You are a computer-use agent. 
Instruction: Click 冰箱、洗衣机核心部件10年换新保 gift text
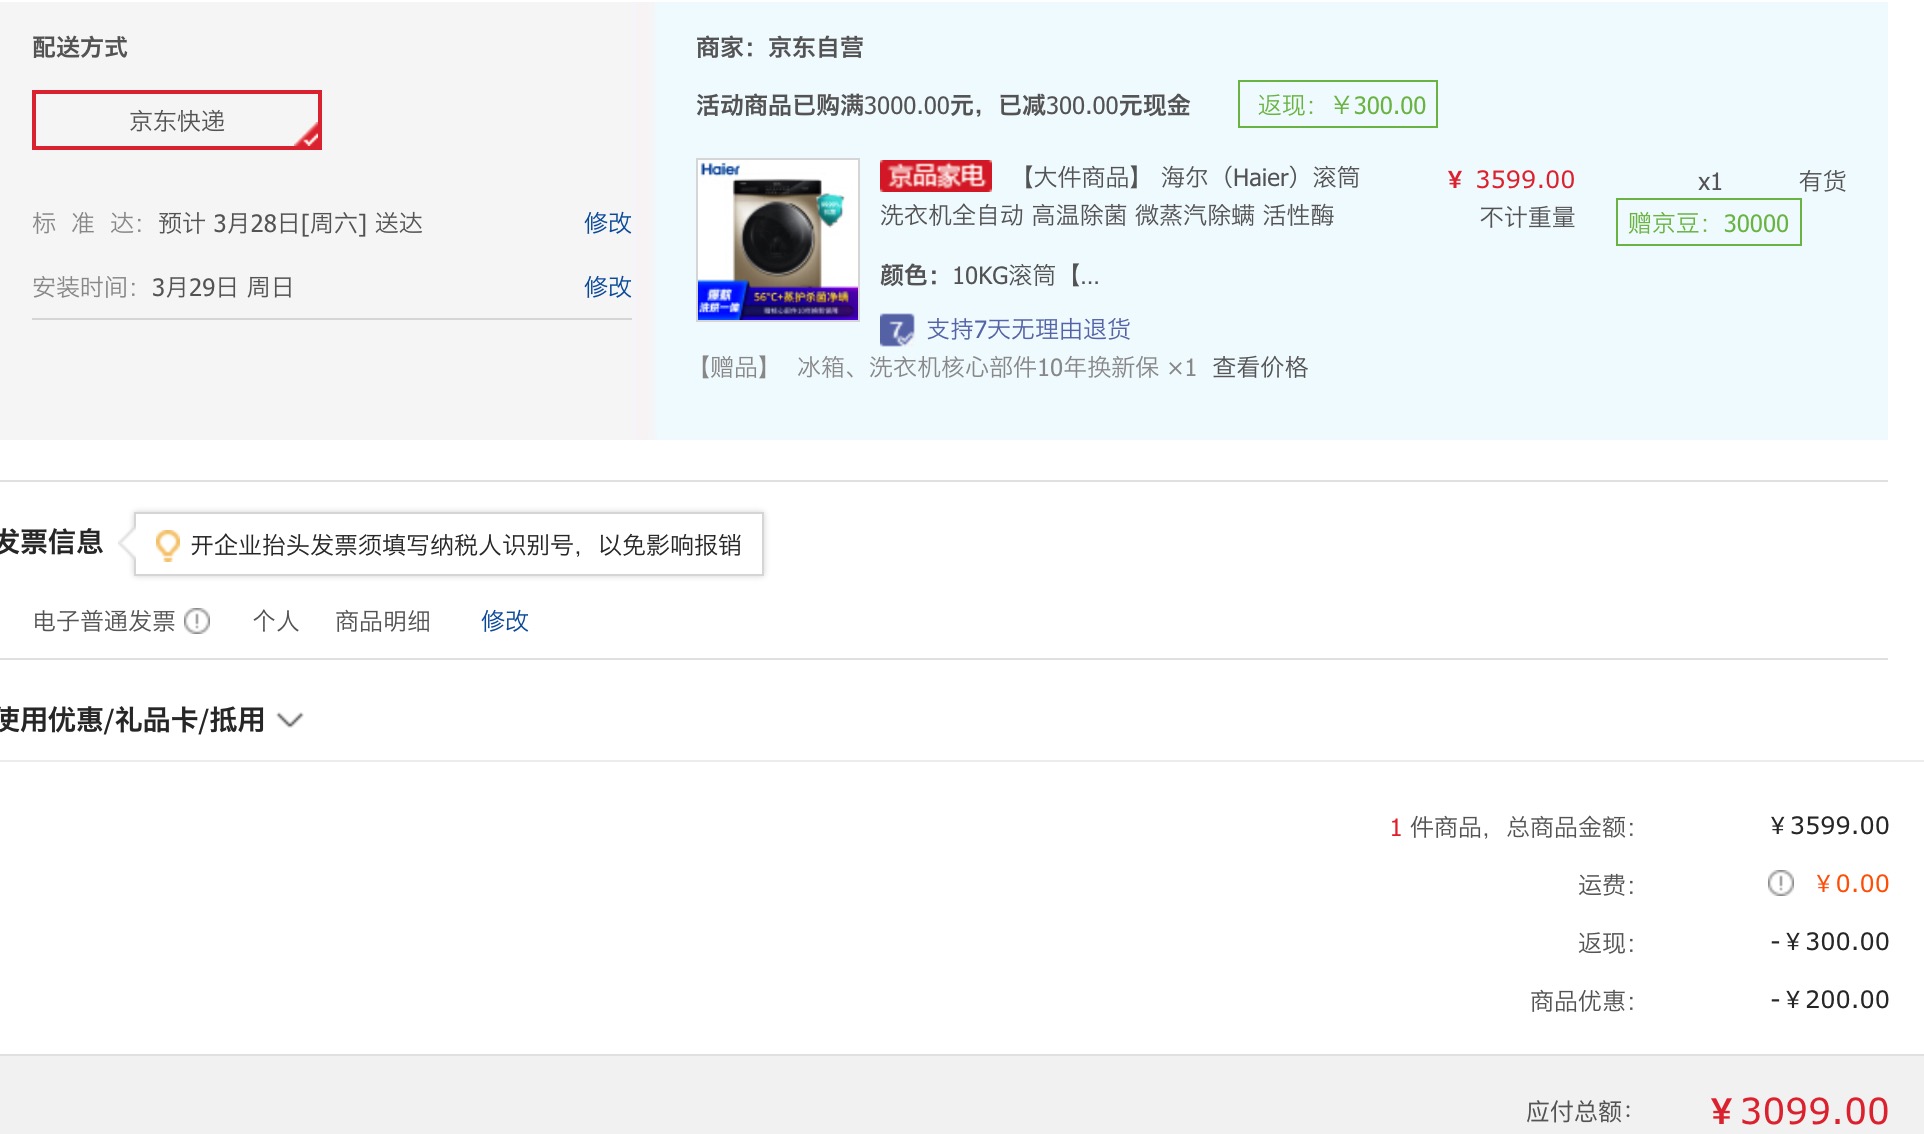[x=978, y=368]
